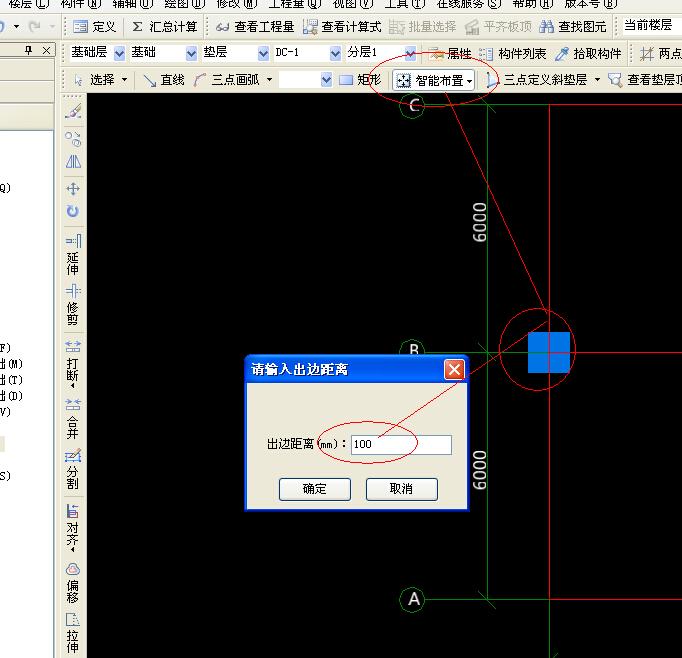Image resolution: width=682 pixels, height=658 pixels.
Task: Select the 延伸 extend tool
Action: point(73,255)
